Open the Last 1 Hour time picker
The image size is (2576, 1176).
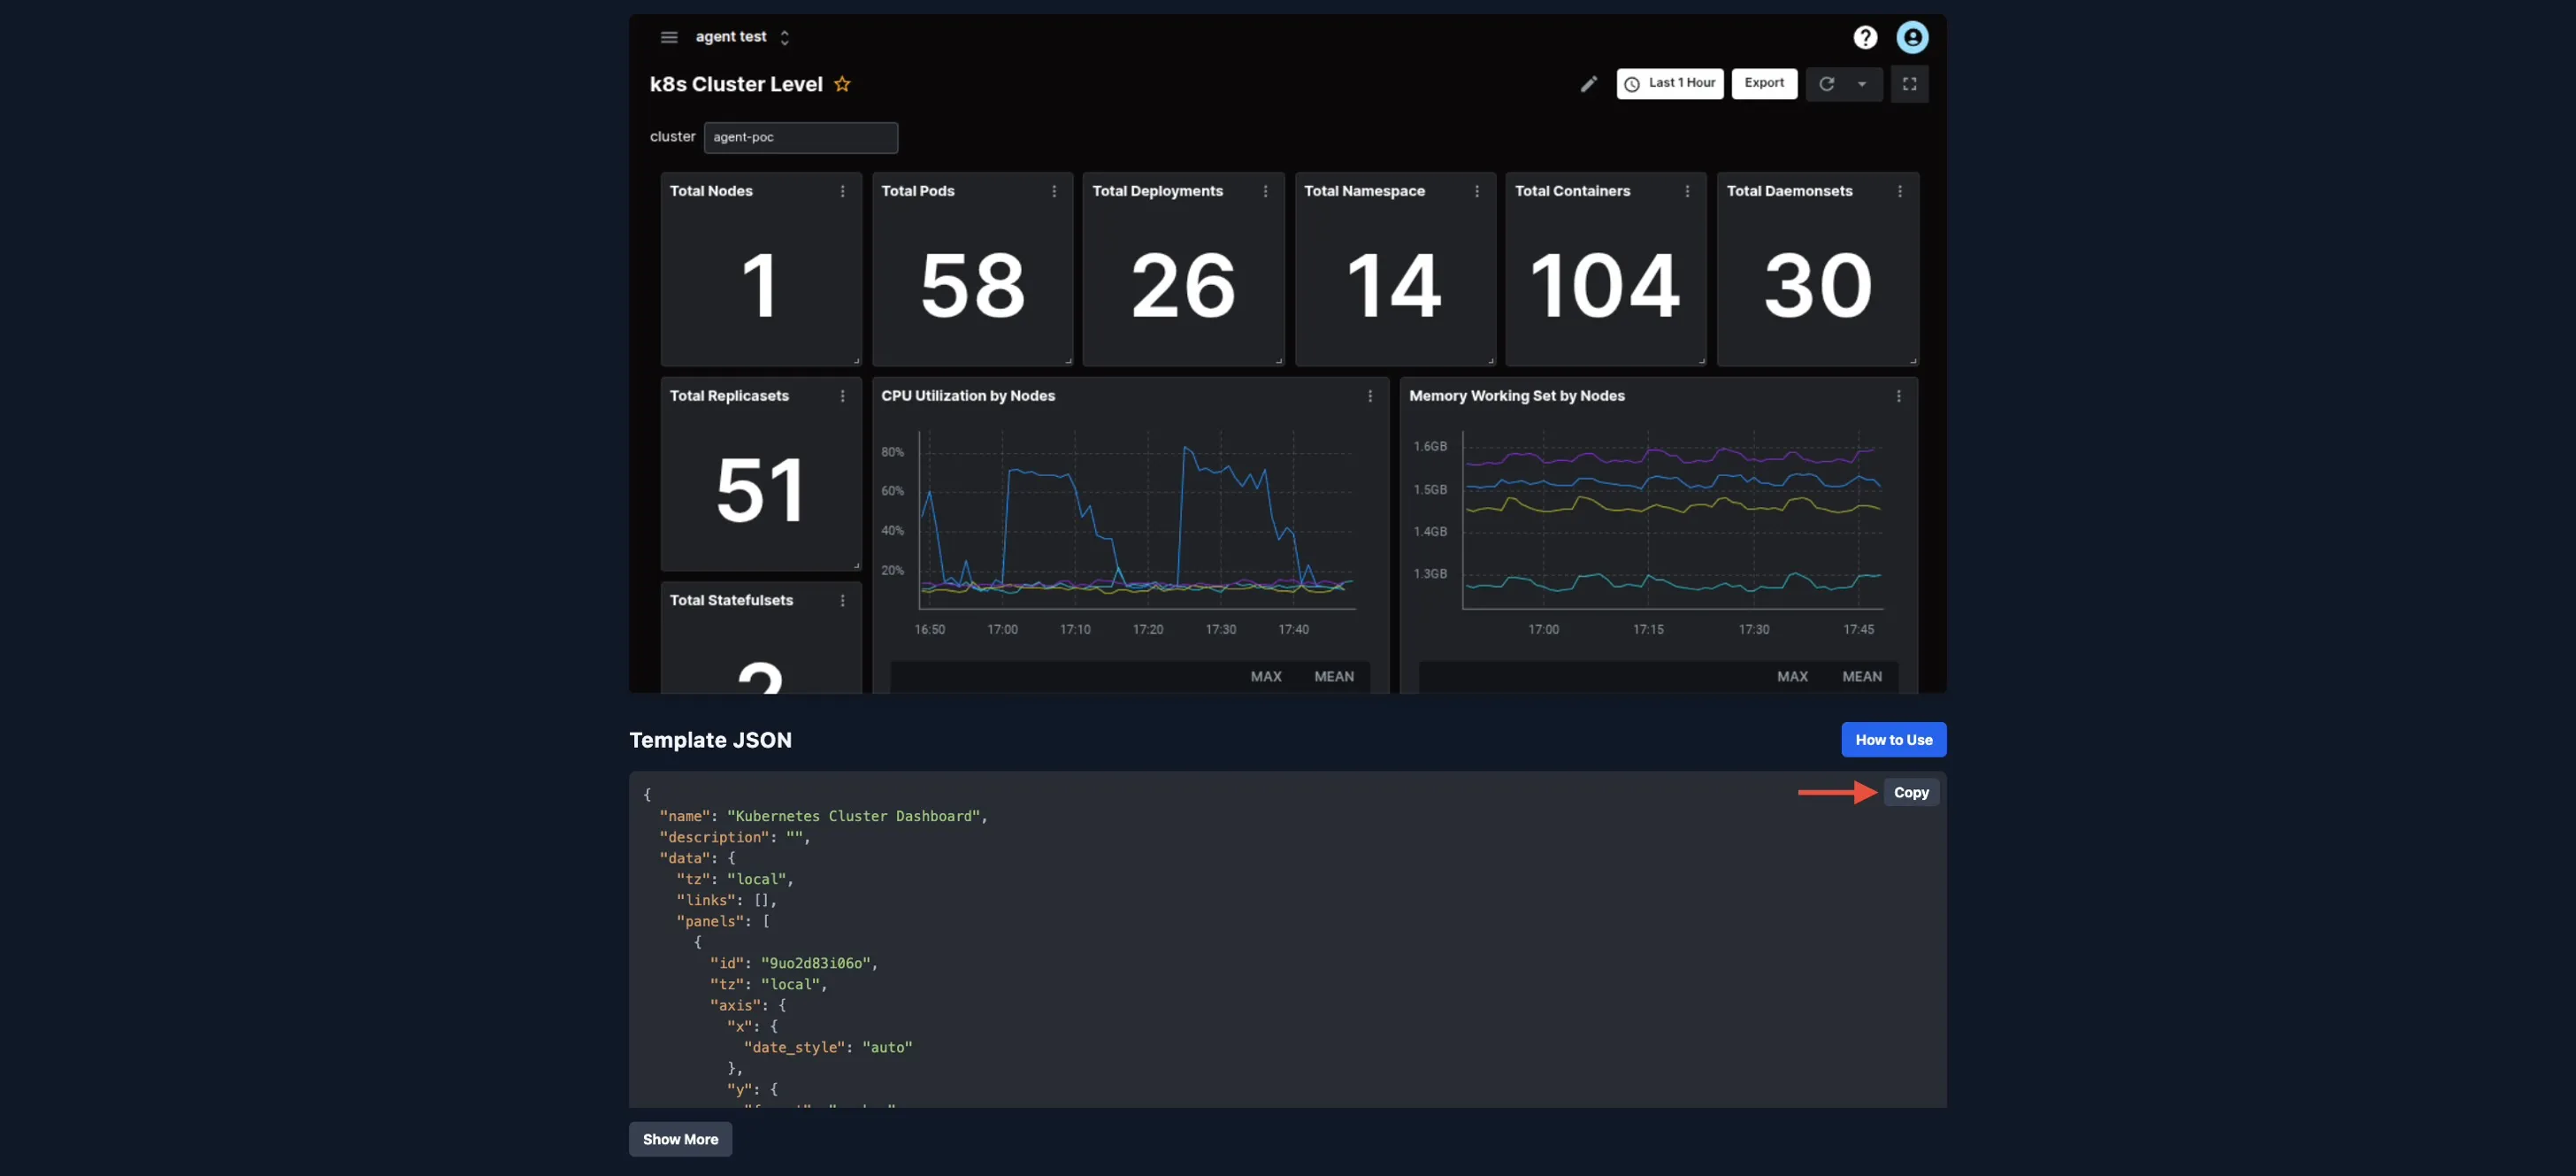tap(1669, 84)
